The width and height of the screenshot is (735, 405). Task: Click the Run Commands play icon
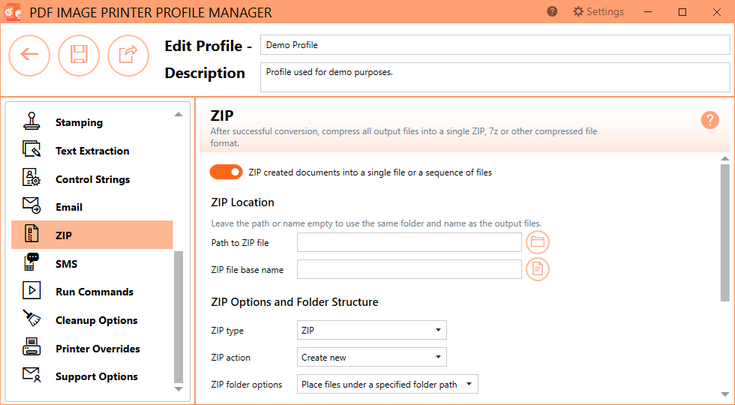(32, 291)
